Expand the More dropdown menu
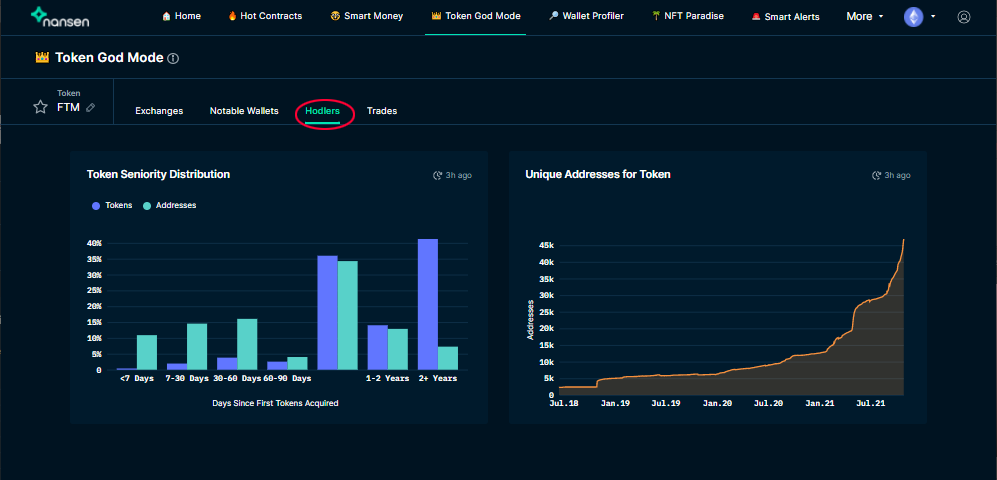997x480 pixels. pyautogui.click(x=865, y=17)
